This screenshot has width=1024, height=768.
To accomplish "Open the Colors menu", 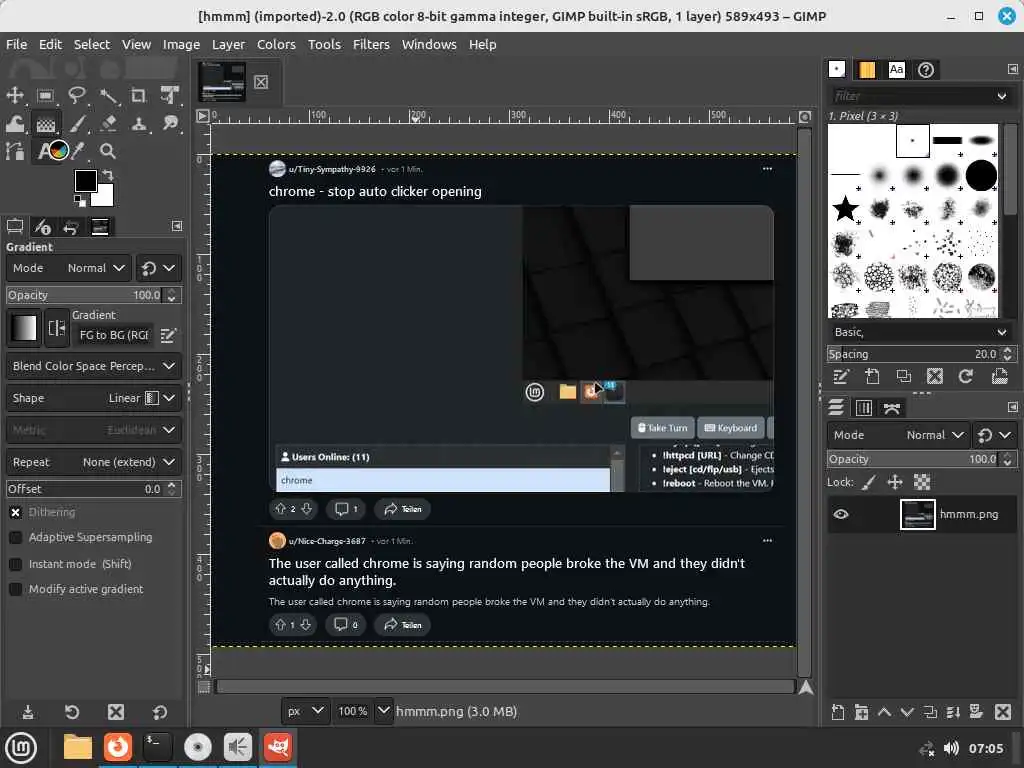I will (x=276, y=44).
